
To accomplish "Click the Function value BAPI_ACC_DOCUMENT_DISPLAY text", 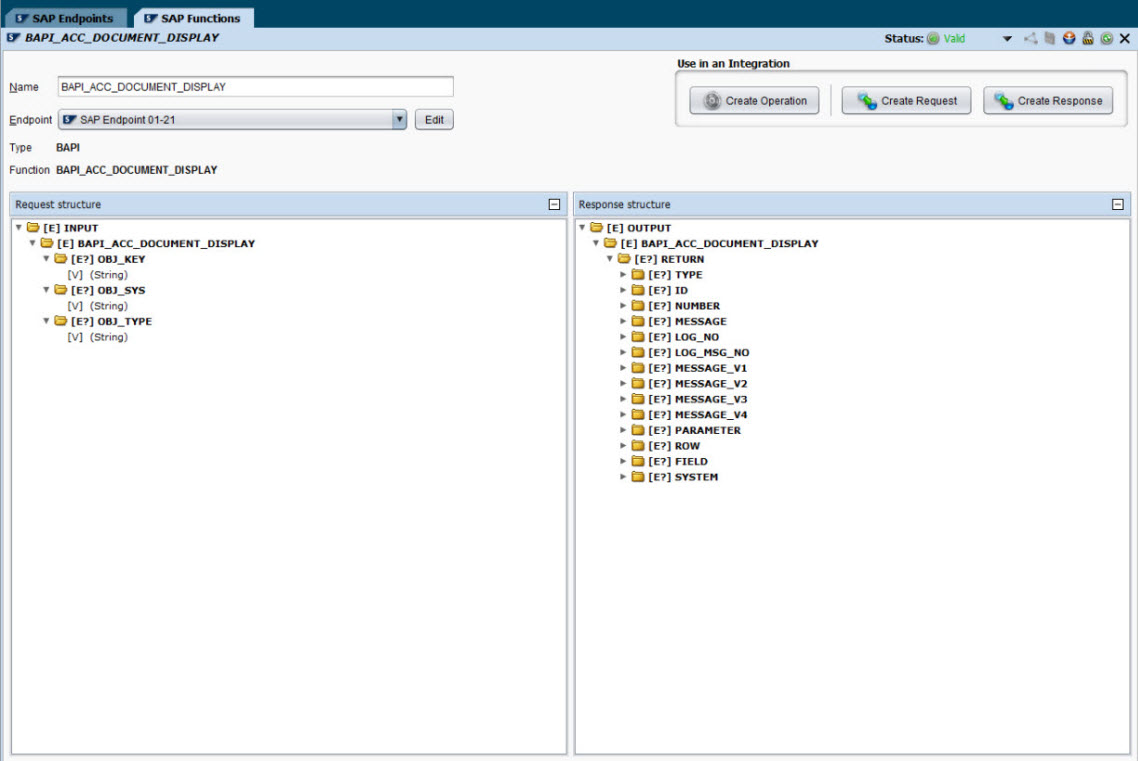I will [136, 170].
